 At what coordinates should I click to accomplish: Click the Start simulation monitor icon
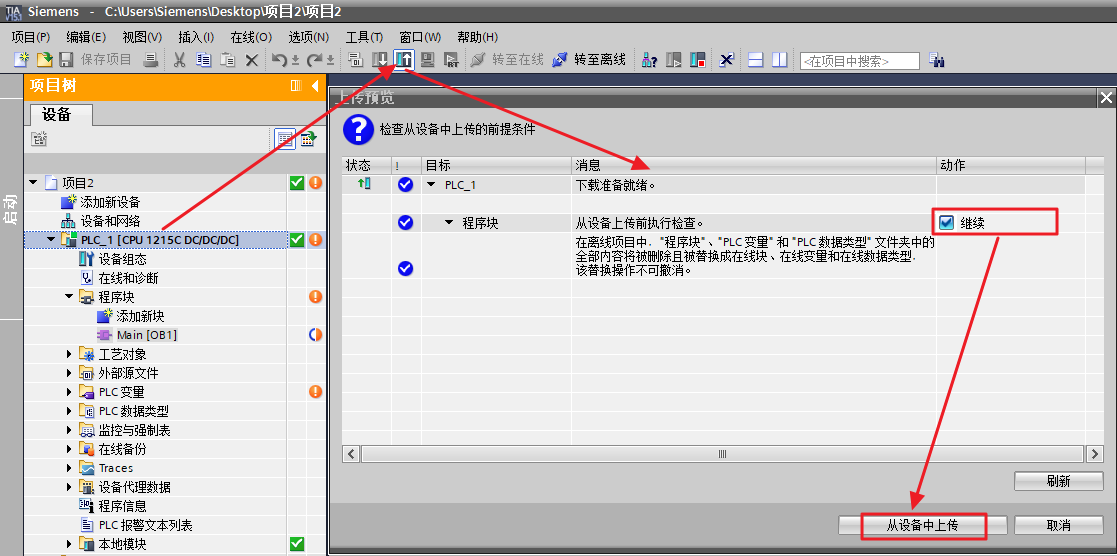[427, 60]
